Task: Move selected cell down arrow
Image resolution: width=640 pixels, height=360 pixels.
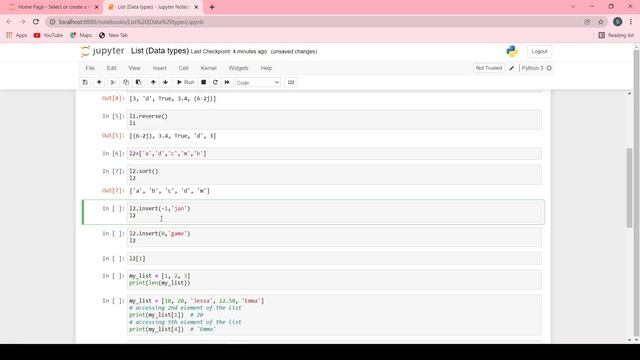Action: 165,82
